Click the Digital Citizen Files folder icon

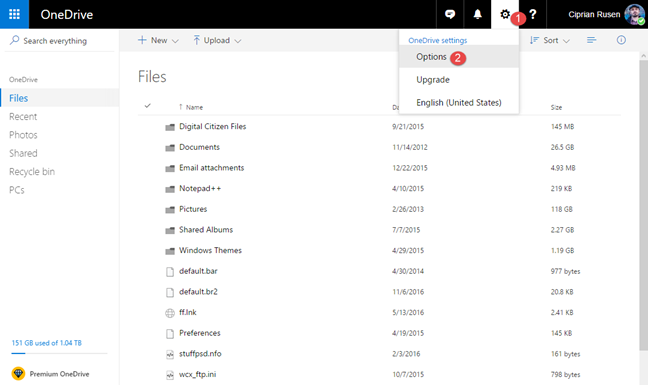click(170, 127)
